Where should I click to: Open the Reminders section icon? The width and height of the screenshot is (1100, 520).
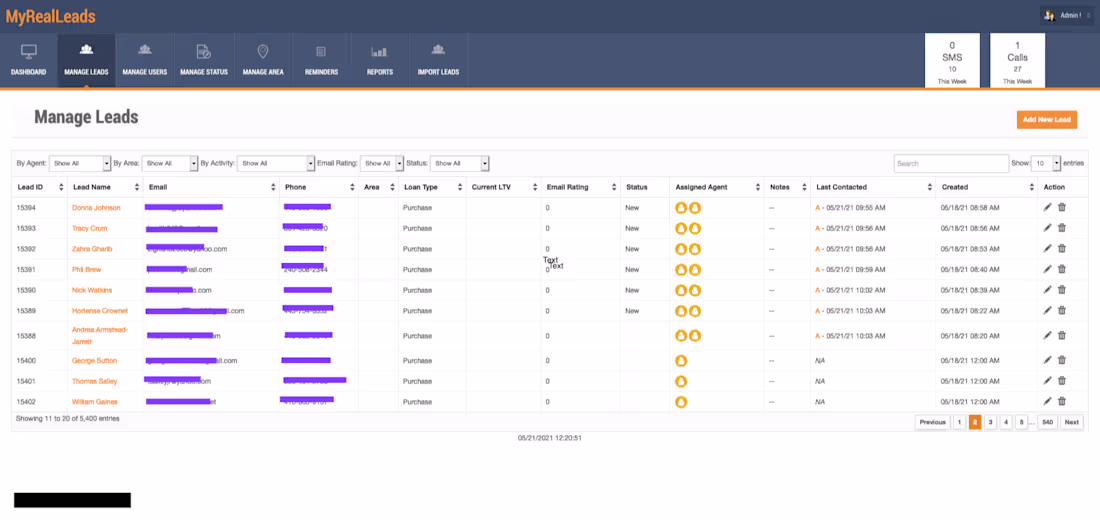pyautogui.click(x=321, y=51)
